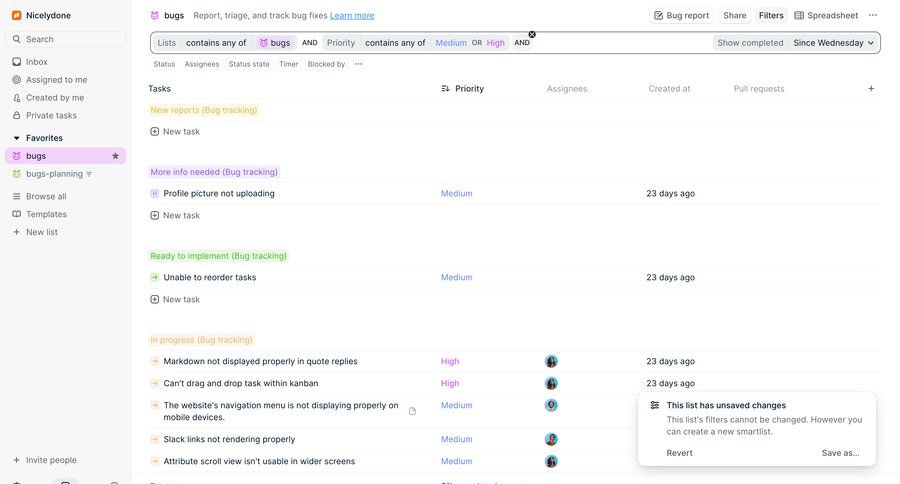Show more filter suggestions ellipsis
The height and width of the screenshot is (484, 900).
coord(358,64)
